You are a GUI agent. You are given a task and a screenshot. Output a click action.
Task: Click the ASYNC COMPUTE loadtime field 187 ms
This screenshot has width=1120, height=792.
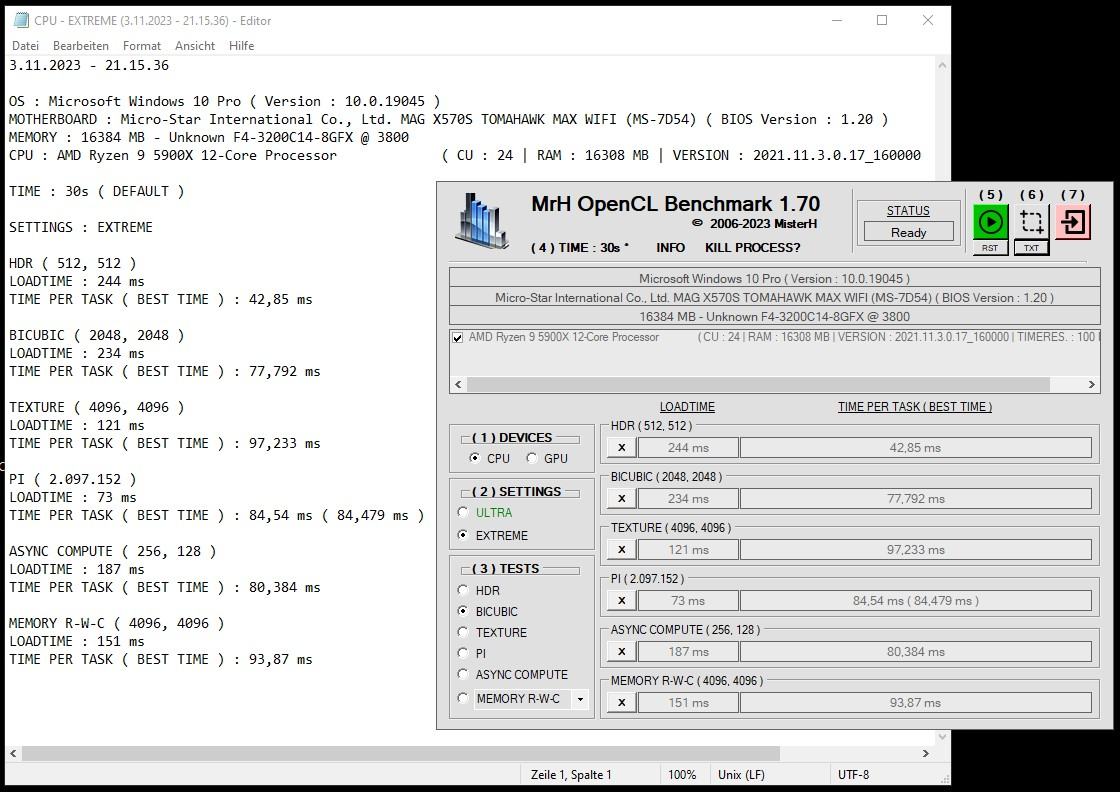pos(688,651)
